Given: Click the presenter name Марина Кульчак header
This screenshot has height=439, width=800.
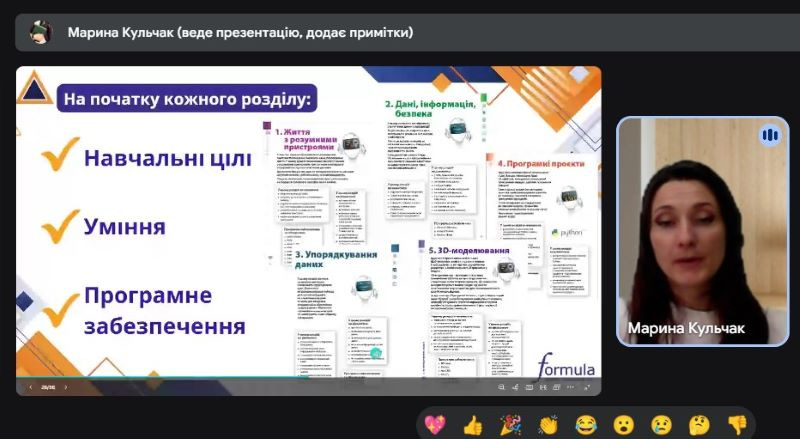Looking at the screenshot, I should tap(240, 32).
